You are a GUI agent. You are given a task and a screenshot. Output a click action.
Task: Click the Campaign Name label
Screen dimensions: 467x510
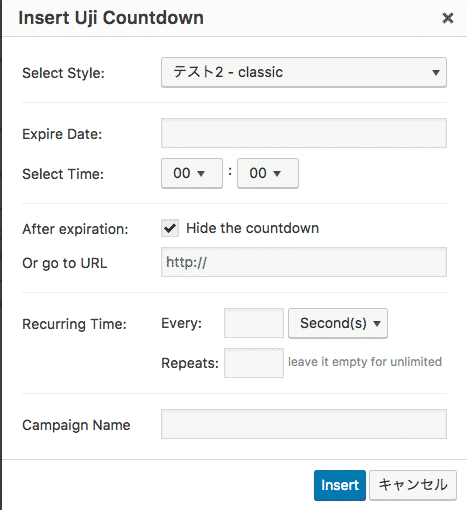(76, 425)
